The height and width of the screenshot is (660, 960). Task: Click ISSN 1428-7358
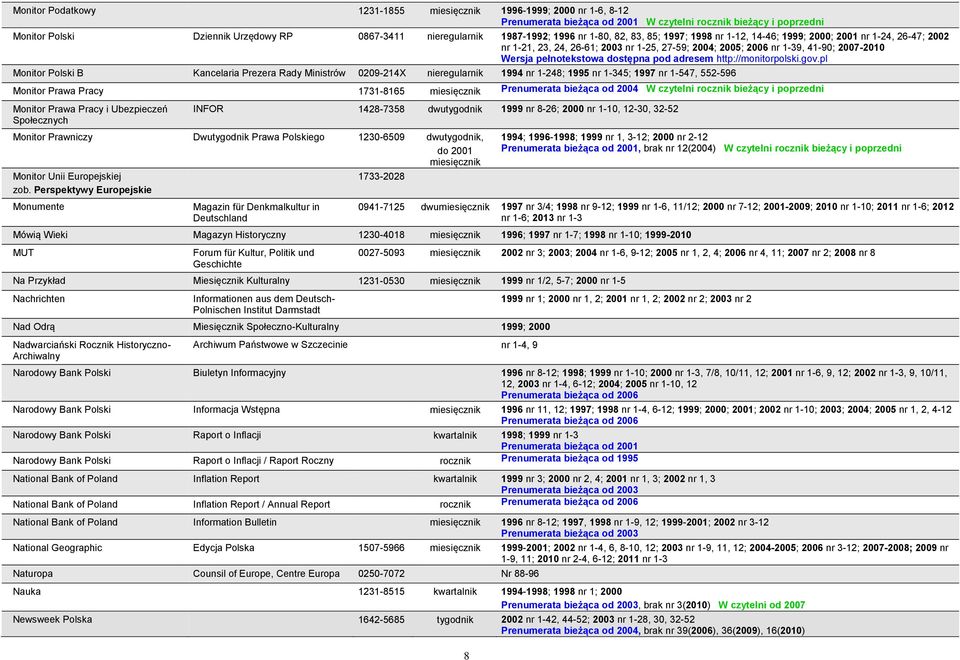click(x=381, y=108)
